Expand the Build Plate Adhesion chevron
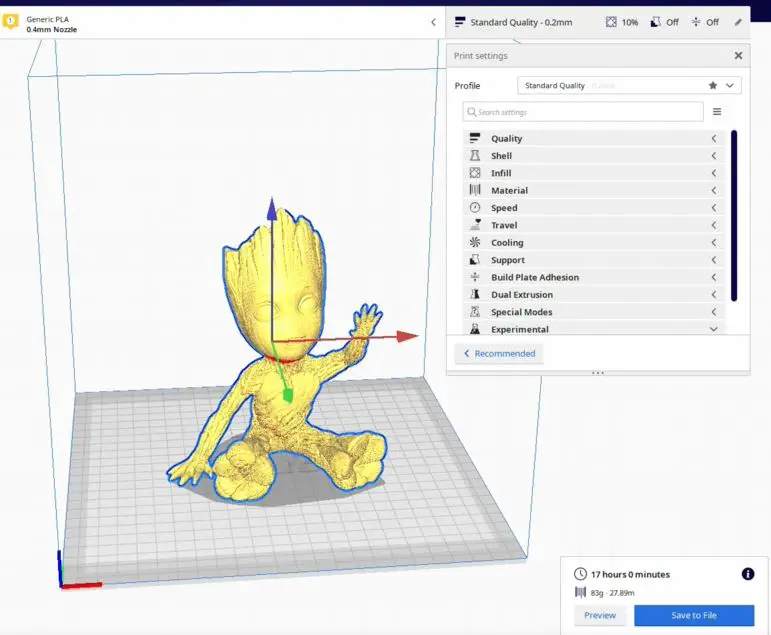This screenshot has height=635, width=771. (x=713, y=277)
